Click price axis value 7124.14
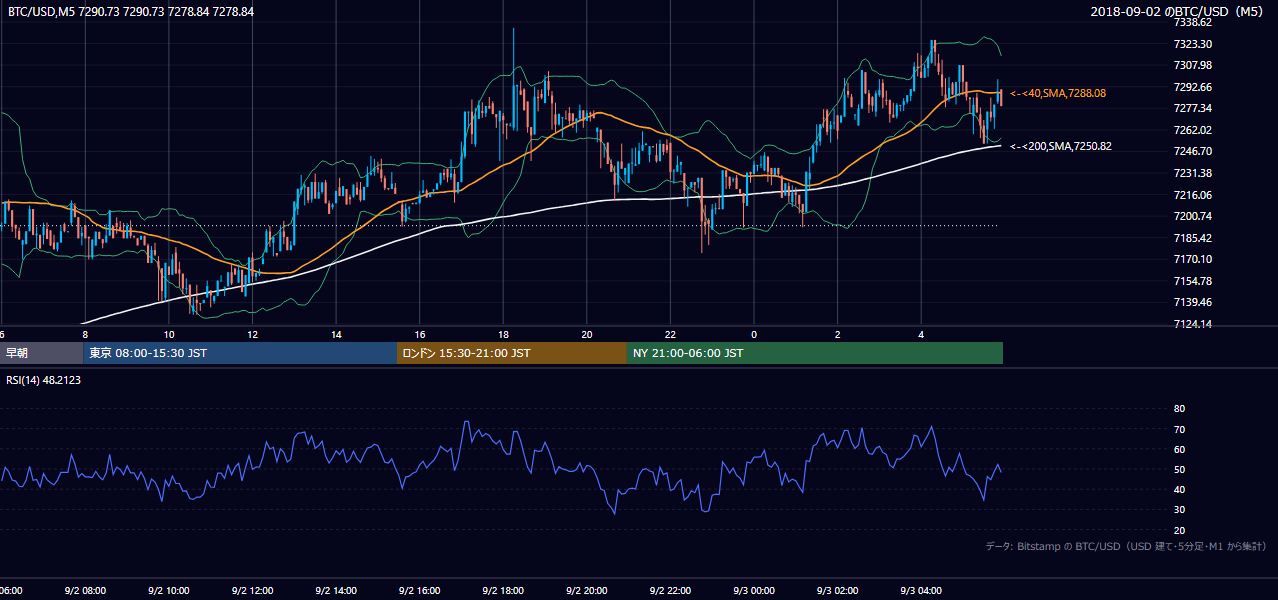1278x600 pixels. tap(1193, 324)
